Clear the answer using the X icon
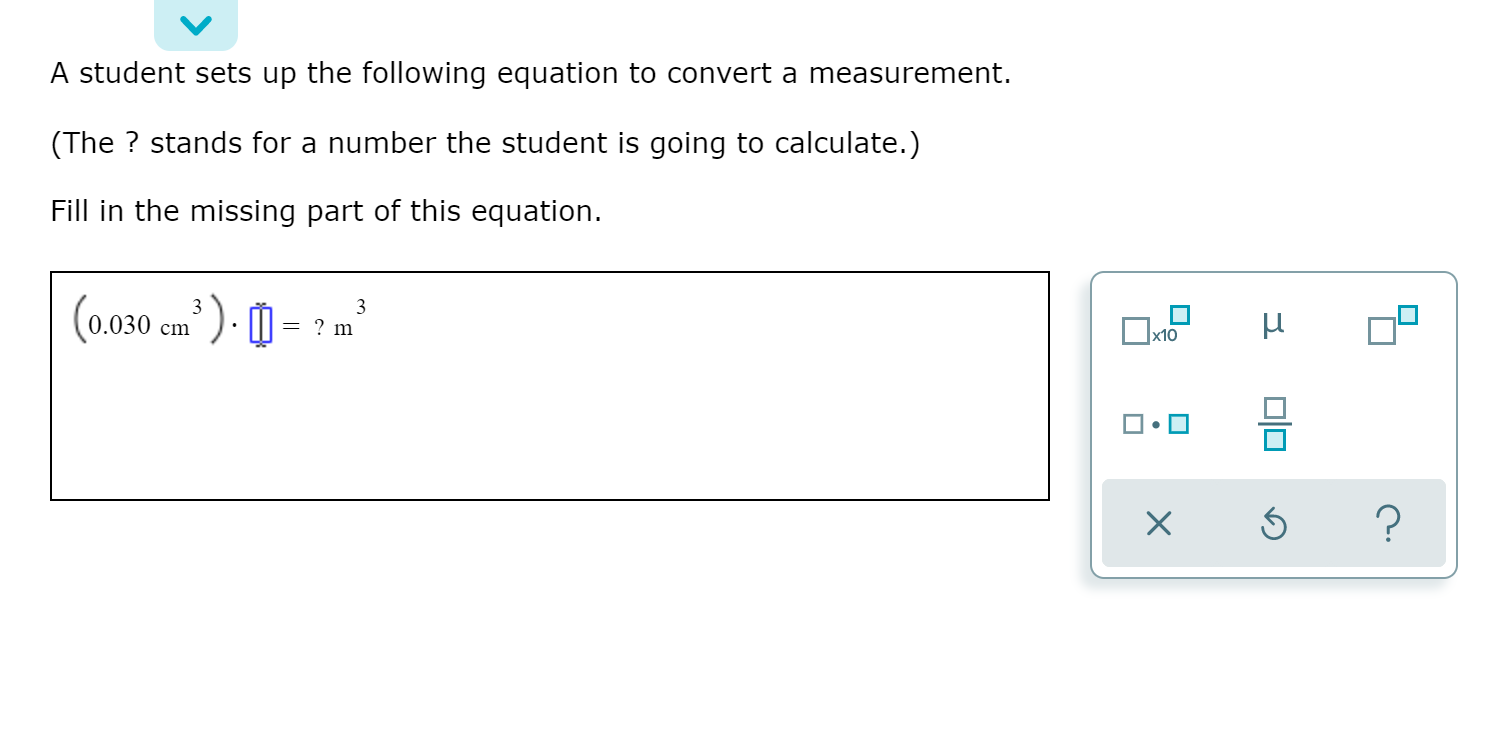 tap(1157, 523)
